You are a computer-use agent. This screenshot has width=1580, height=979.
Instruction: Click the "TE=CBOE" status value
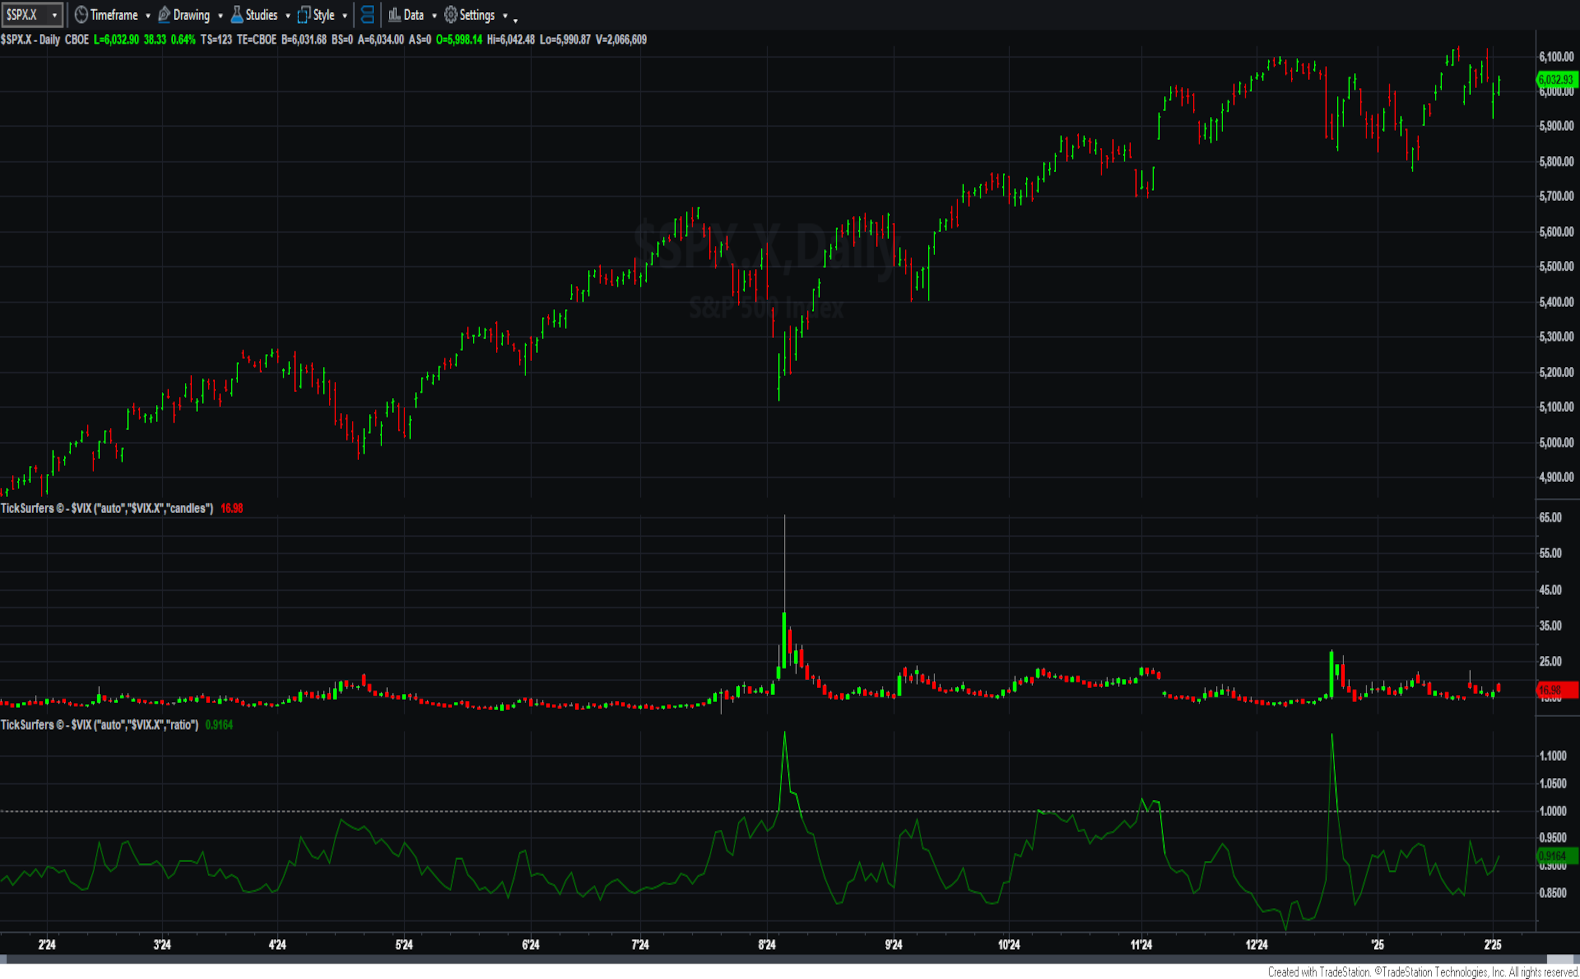coord(256,40)
